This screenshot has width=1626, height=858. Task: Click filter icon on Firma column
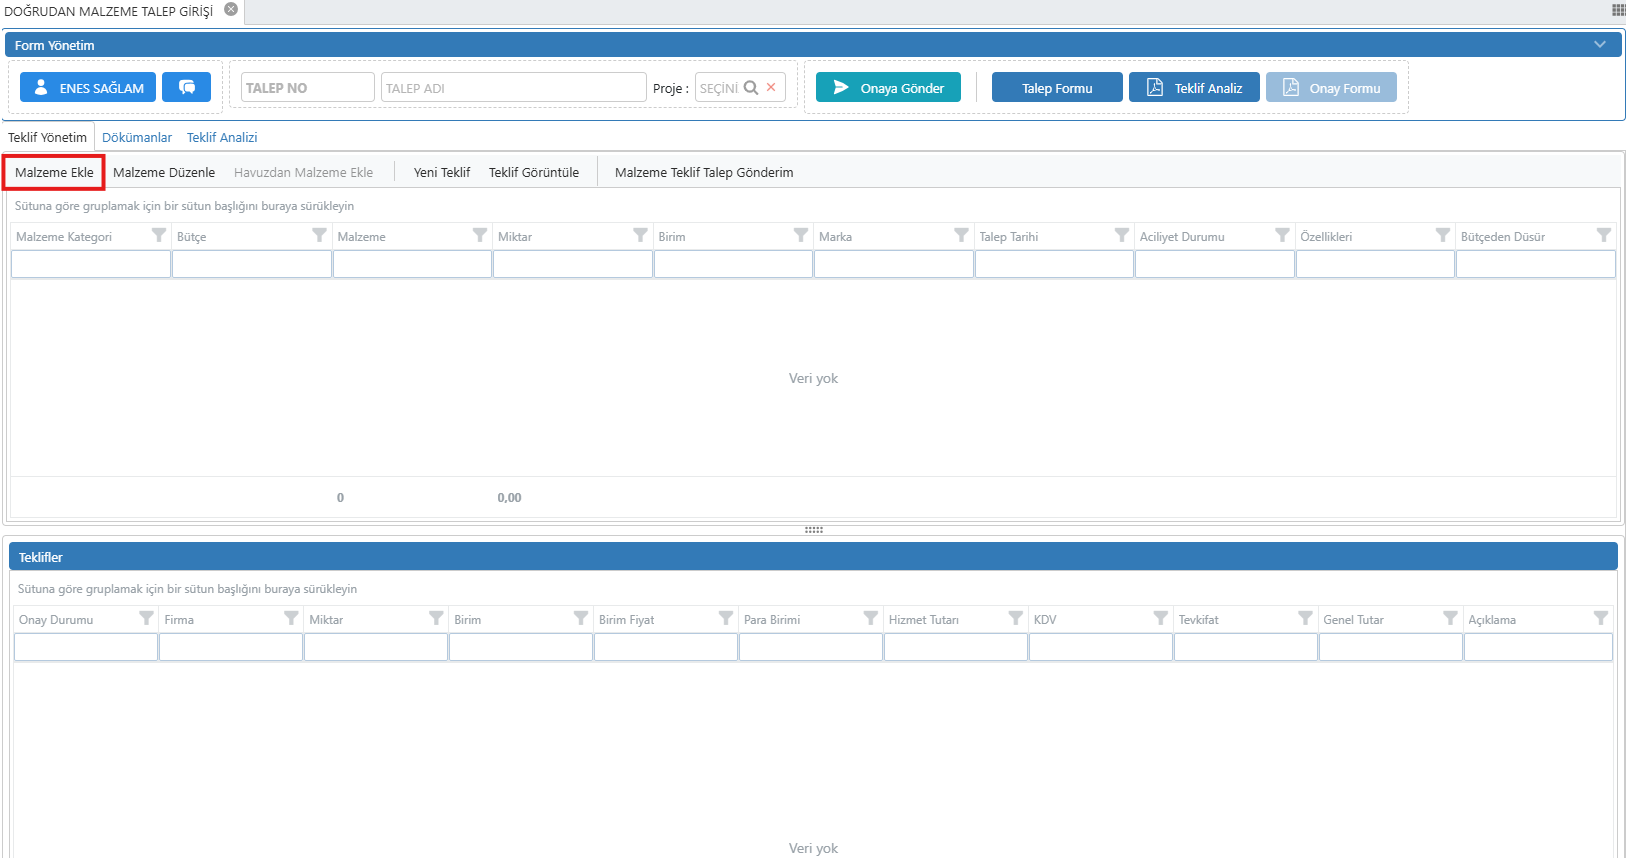coord(290,619)
